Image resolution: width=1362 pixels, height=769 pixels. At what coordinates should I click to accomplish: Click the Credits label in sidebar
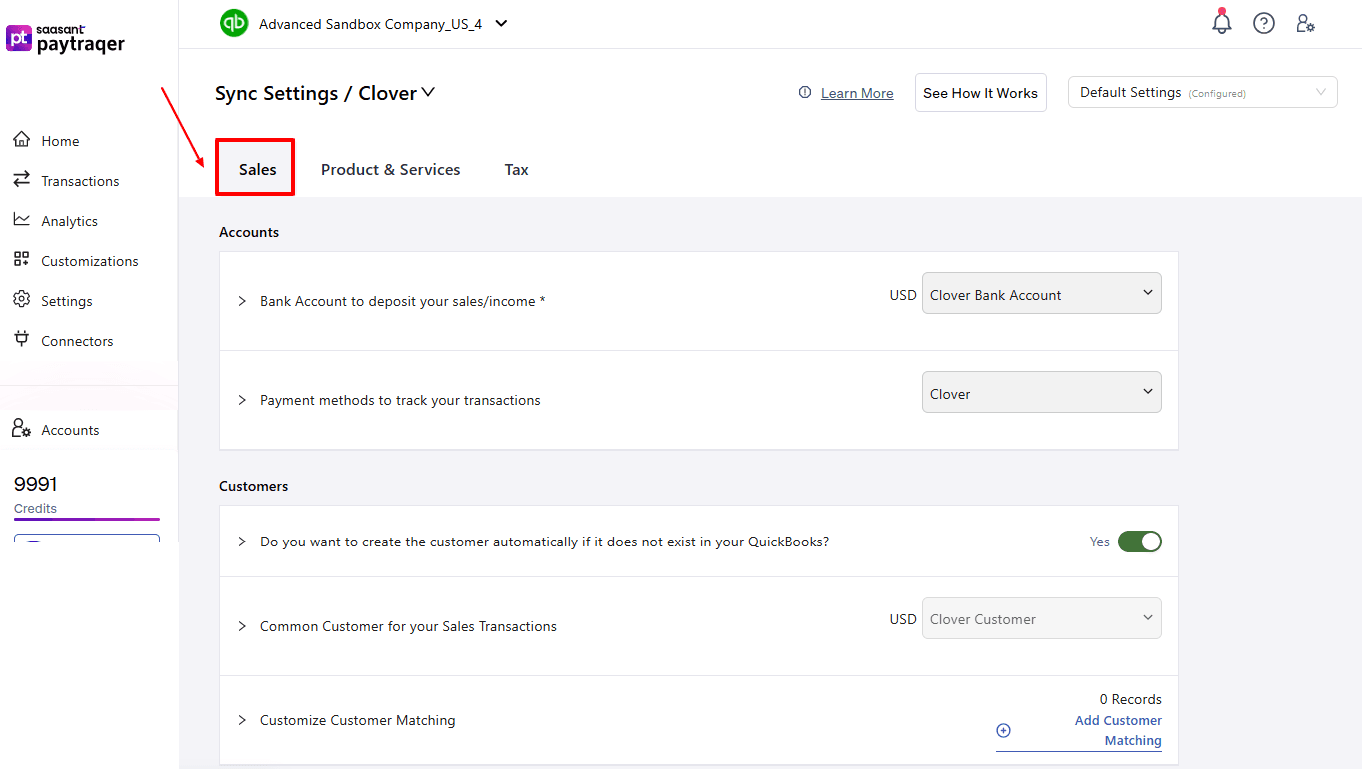coord(35,508)
